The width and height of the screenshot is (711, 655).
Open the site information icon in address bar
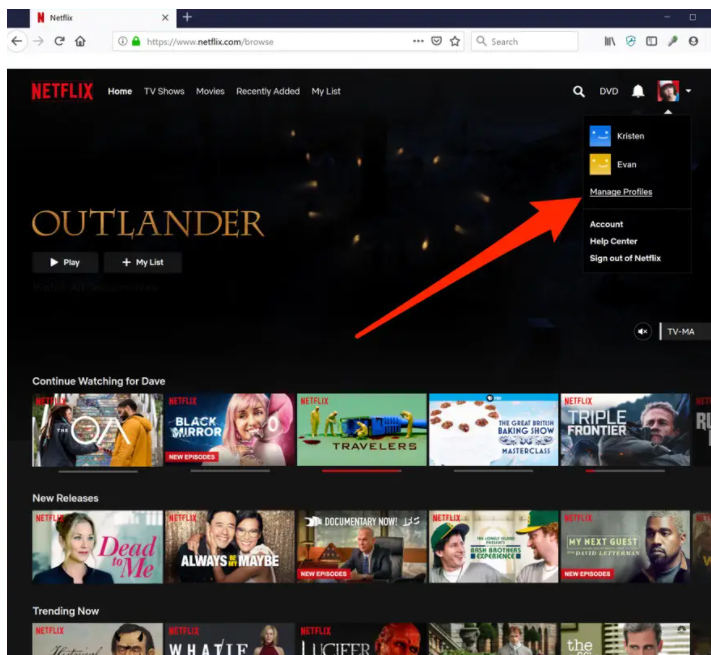122,41
